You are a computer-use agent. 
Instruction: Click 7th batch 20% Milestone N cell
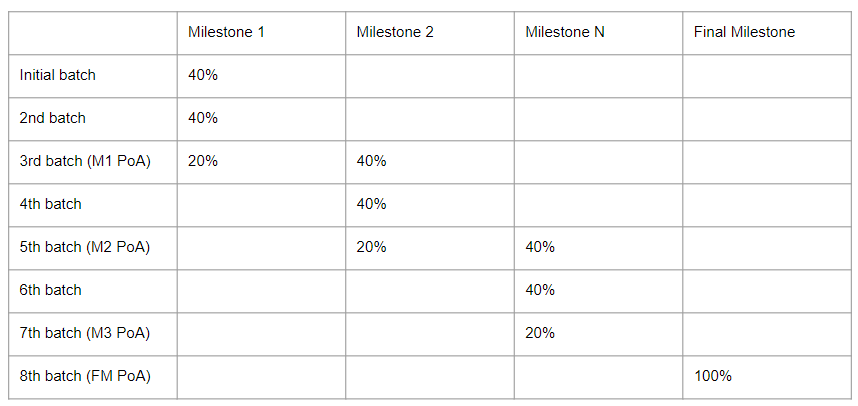[x=541, y=333]
